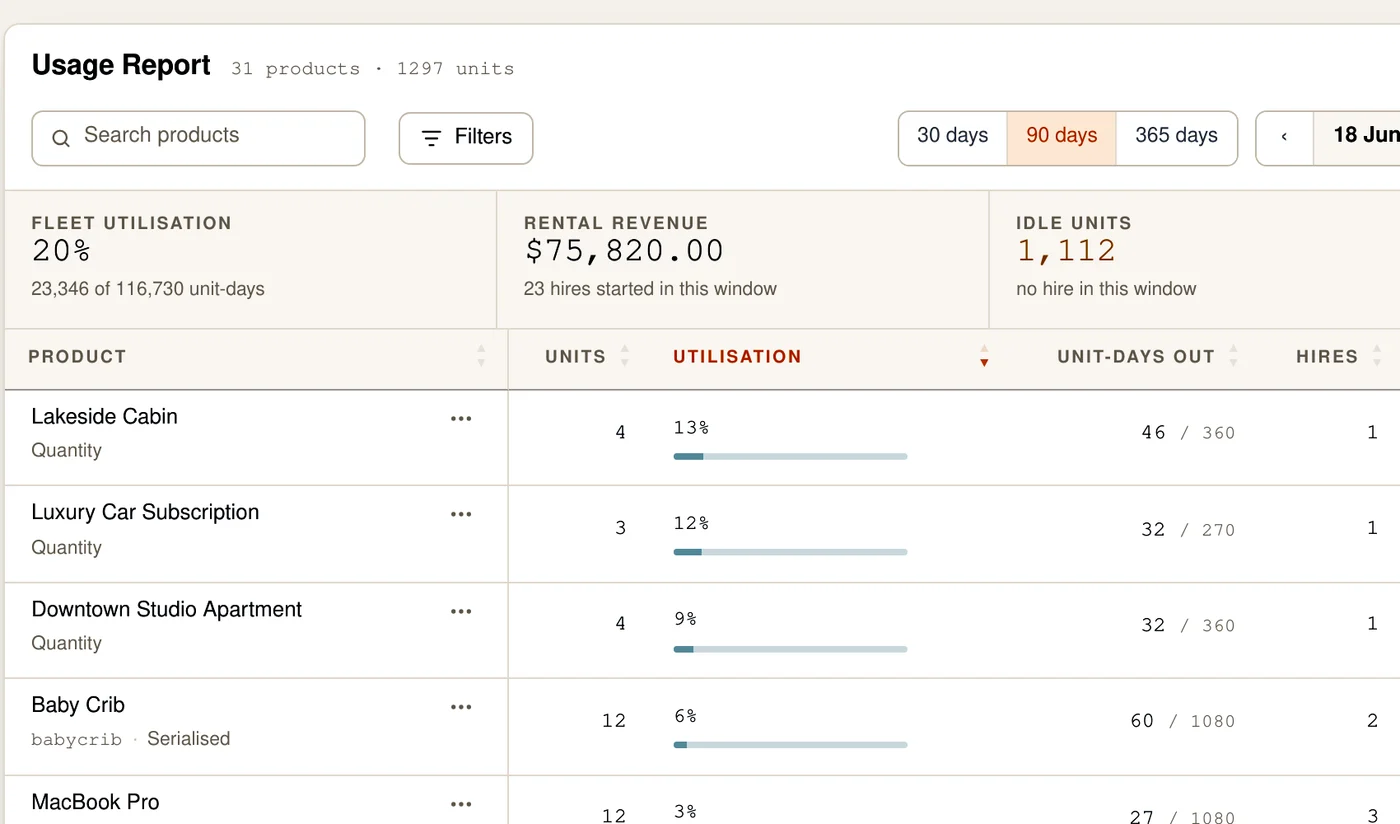Click the 13% utilisation value
Image resolution: width=1400 pixels, height=824 pixels.
[691, 428]
